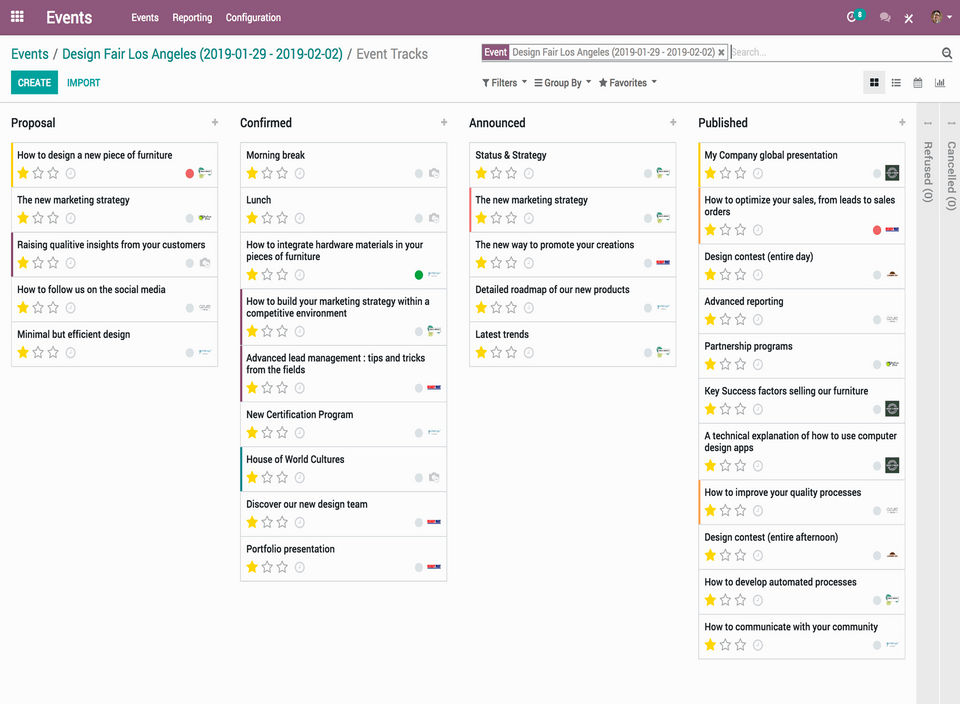Expand the folded Refused column
This screenshot has width=960, height=704.
[x=928, y=171]
